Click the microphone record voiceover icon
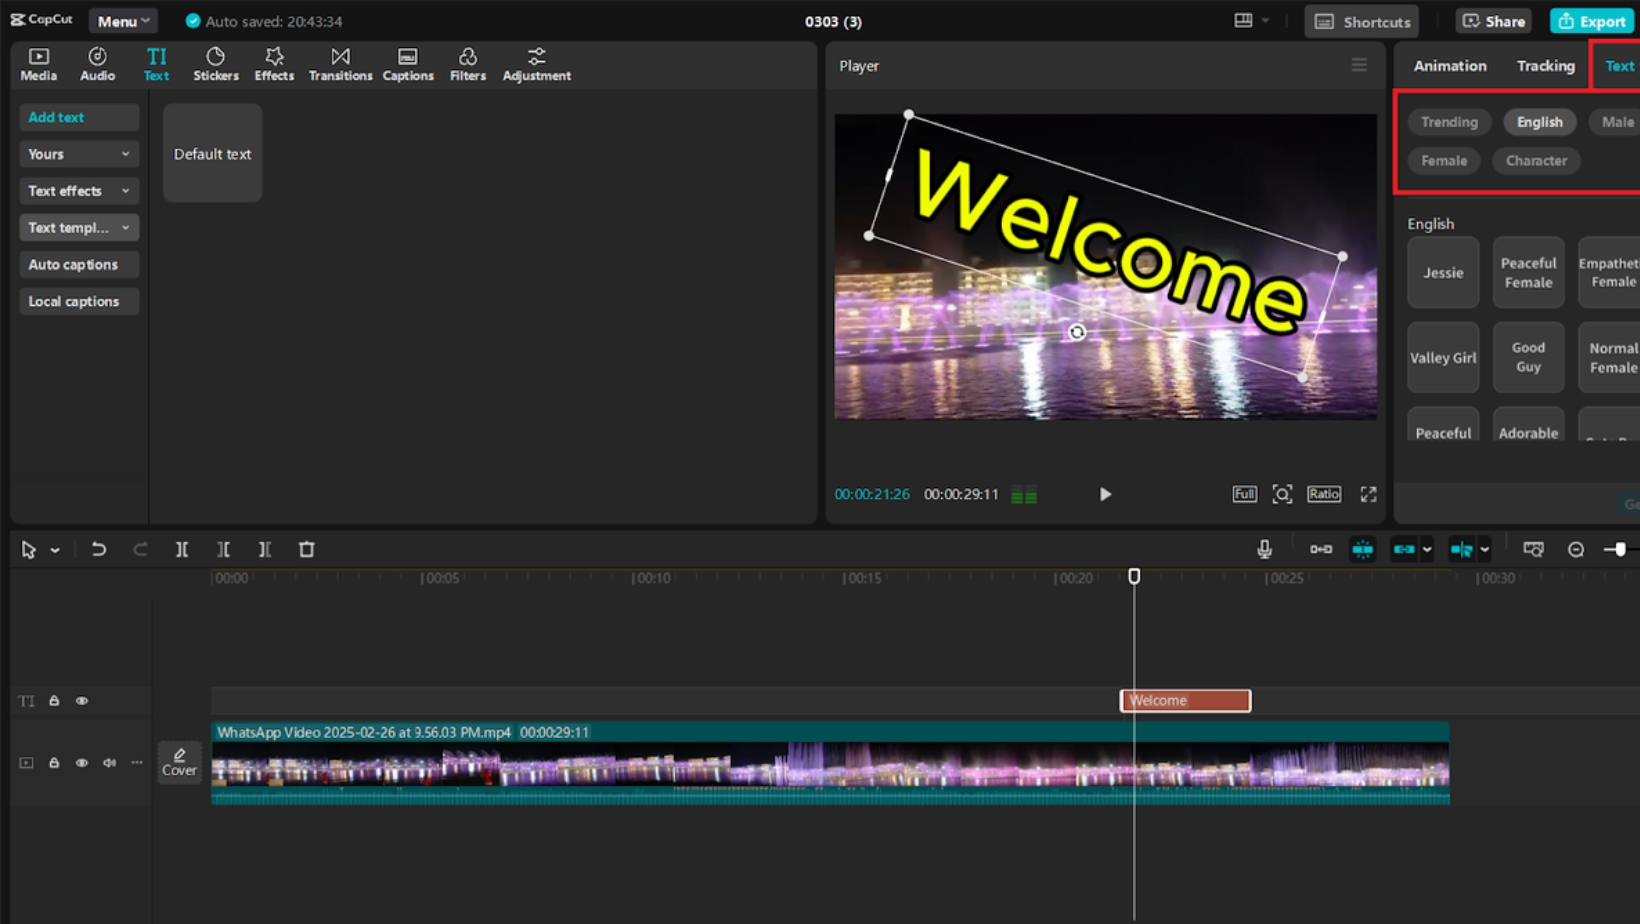 [x=1264, y=549]
